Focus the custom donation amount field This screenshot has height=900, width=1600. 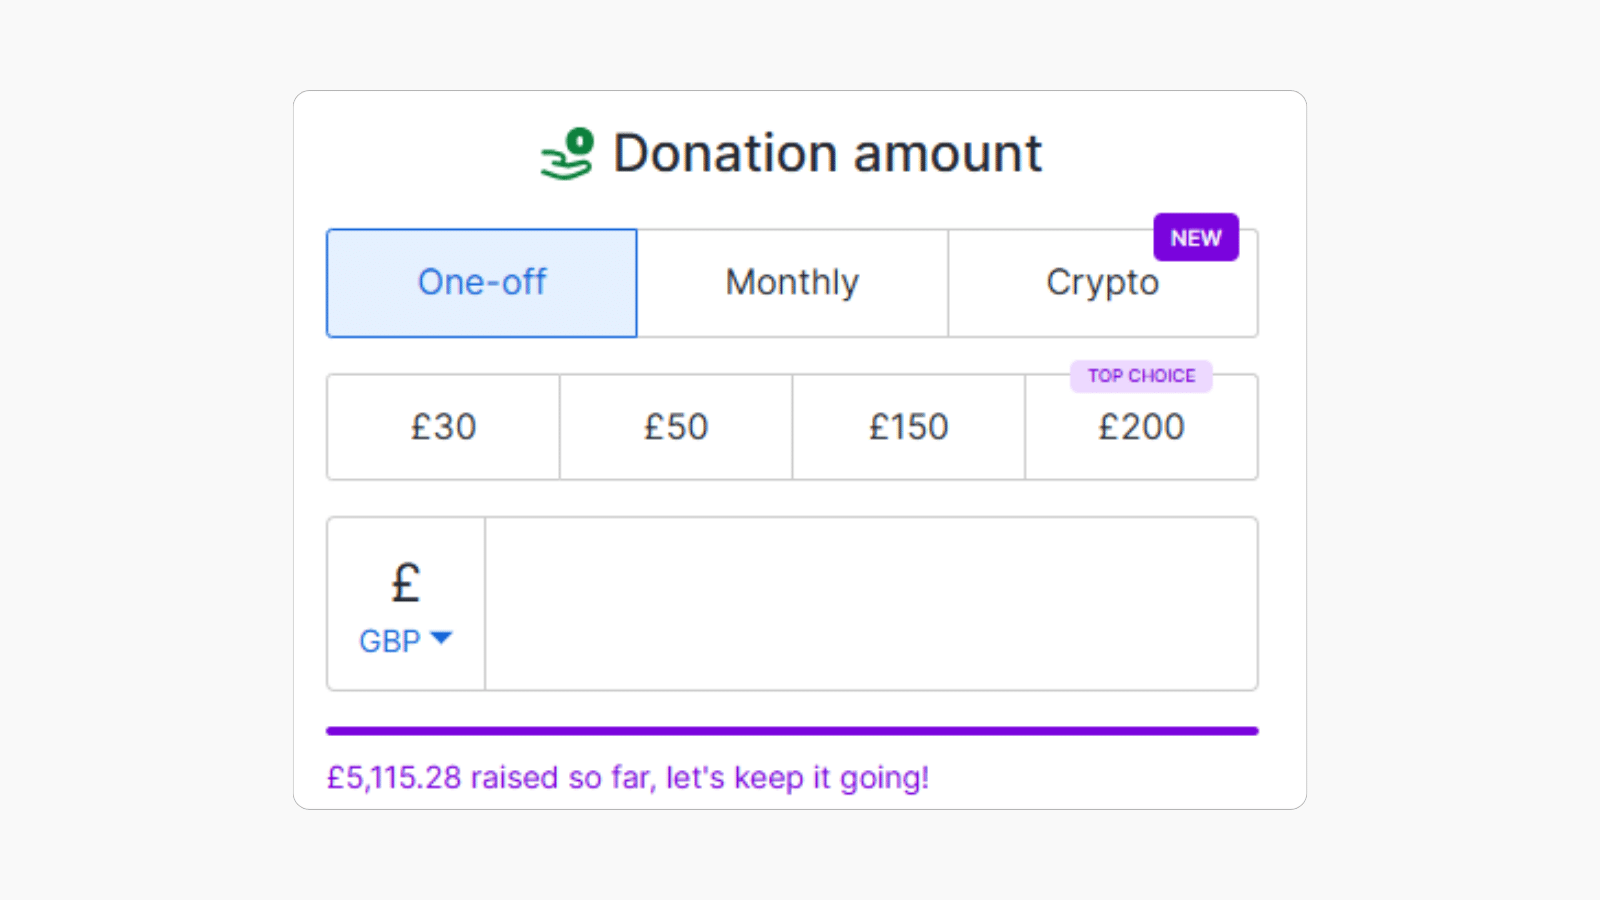point(871,604)
